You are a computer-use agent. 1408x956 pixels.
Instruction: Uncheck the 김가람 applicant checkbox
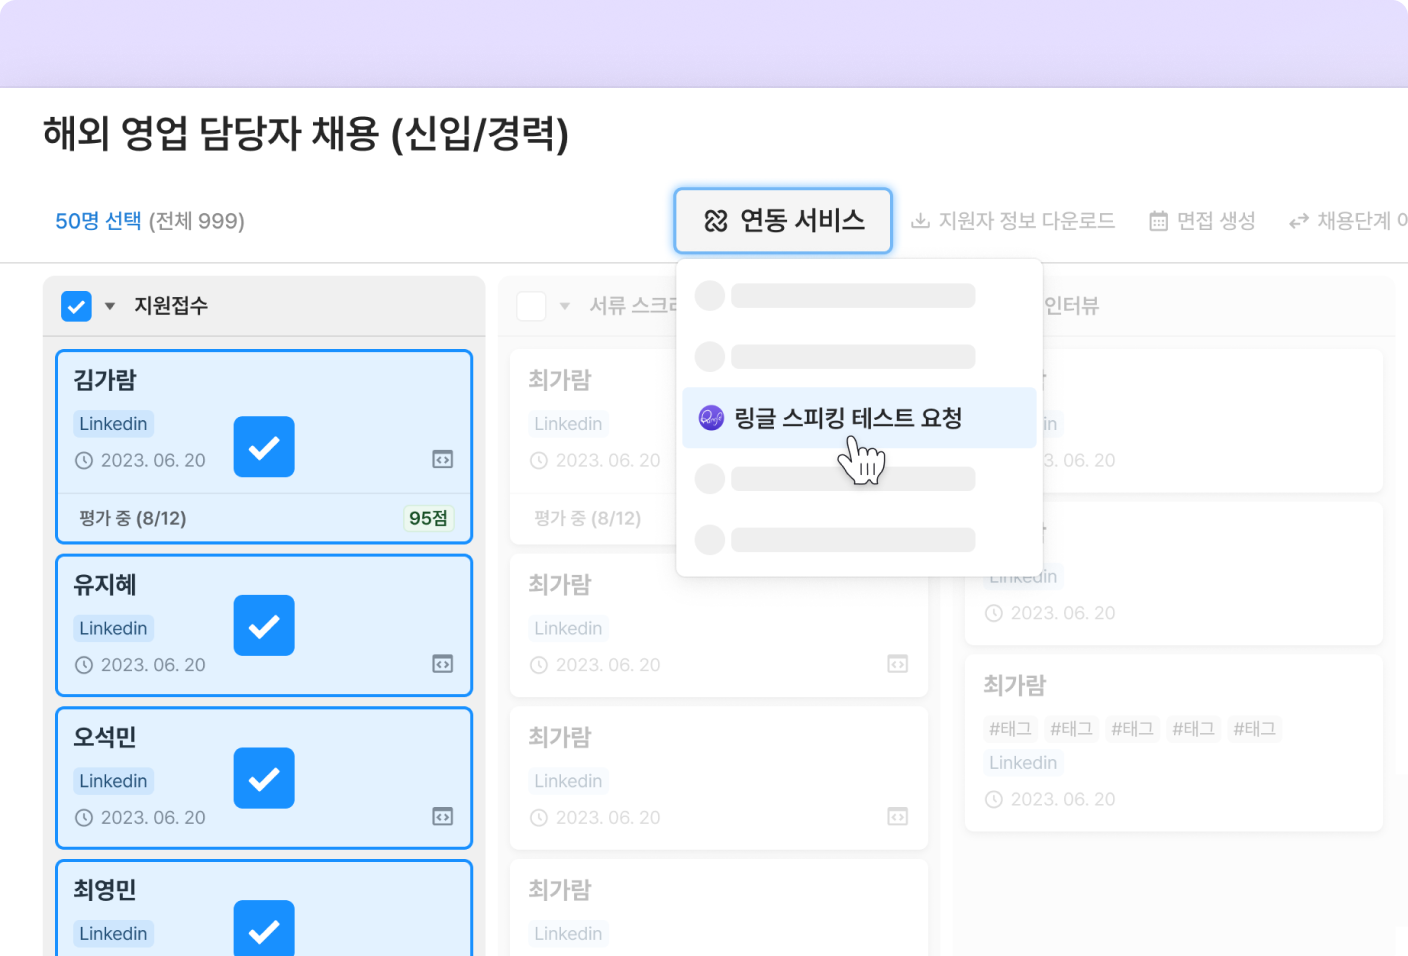(264, 447)
